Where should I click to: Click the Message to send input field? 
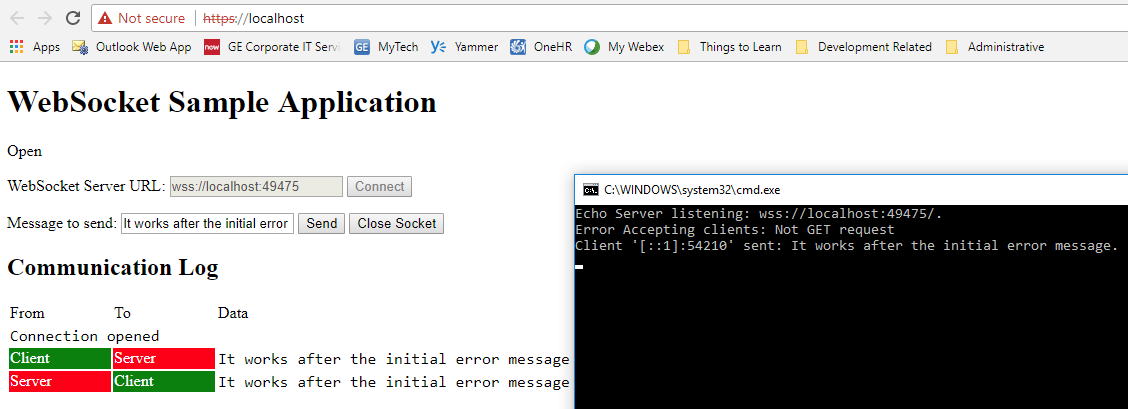pyautogui.click(x=207, y=224)
